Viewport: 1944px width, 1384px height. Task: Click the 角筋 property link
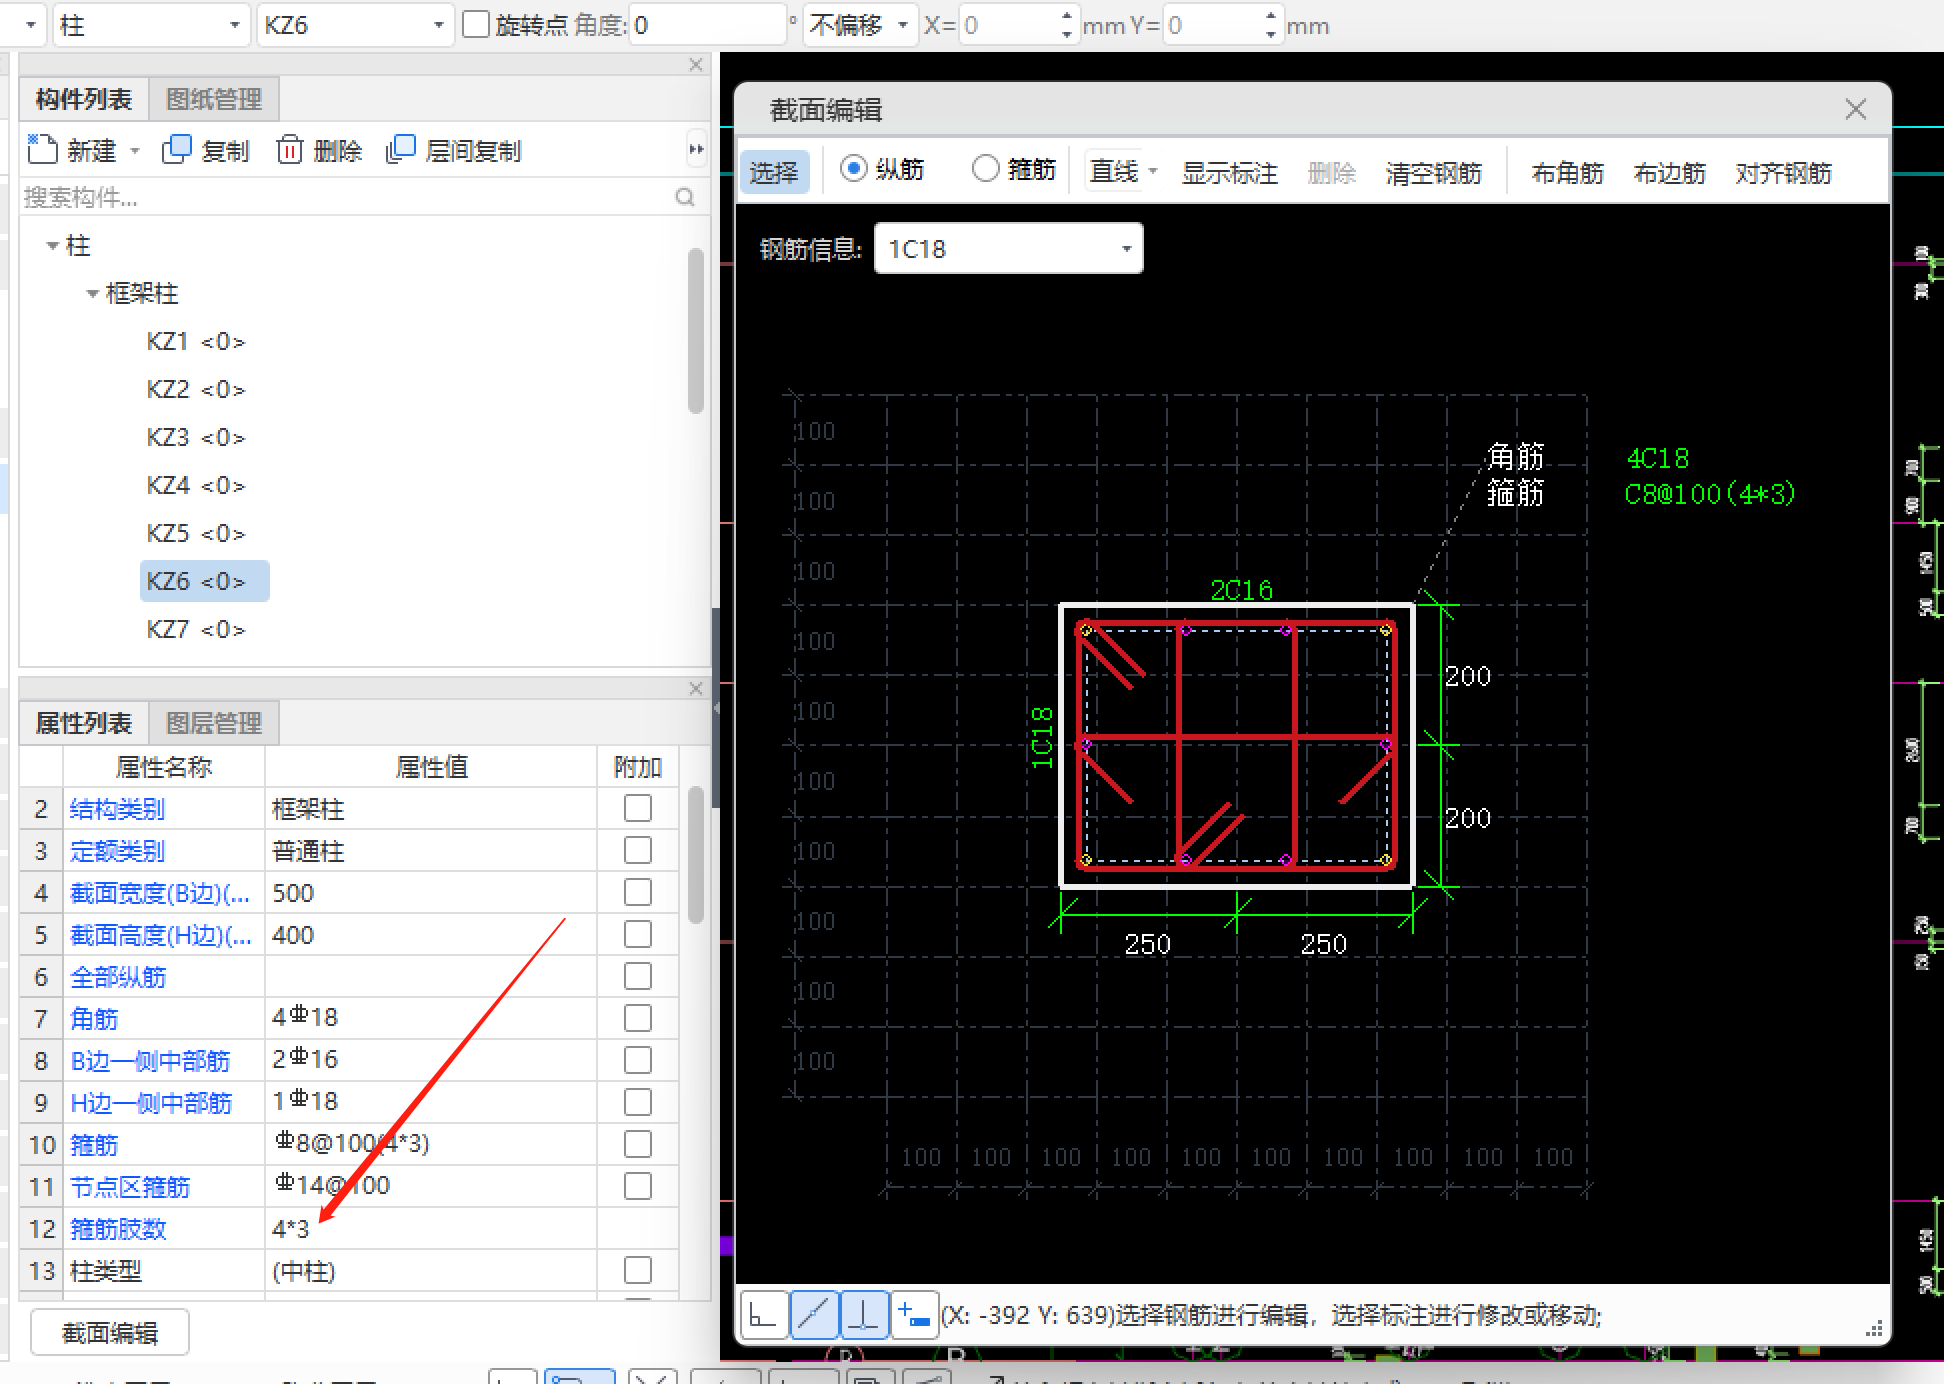pos(94,1018)
